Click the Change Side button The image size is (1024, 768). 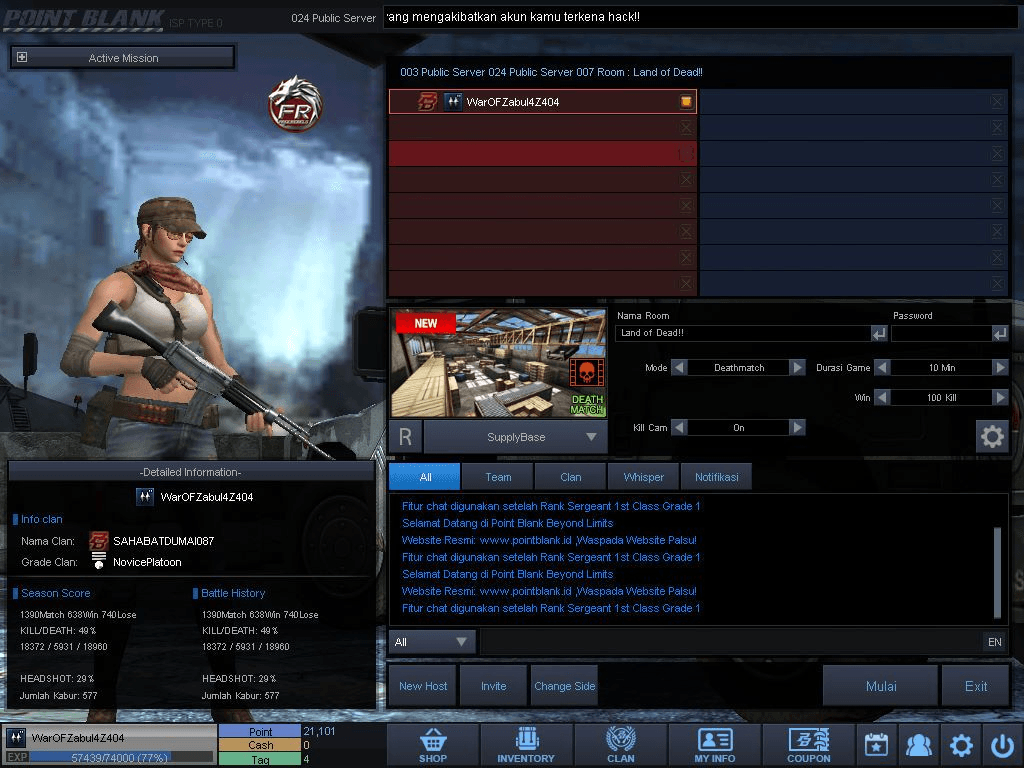click(x=565, y=686)
